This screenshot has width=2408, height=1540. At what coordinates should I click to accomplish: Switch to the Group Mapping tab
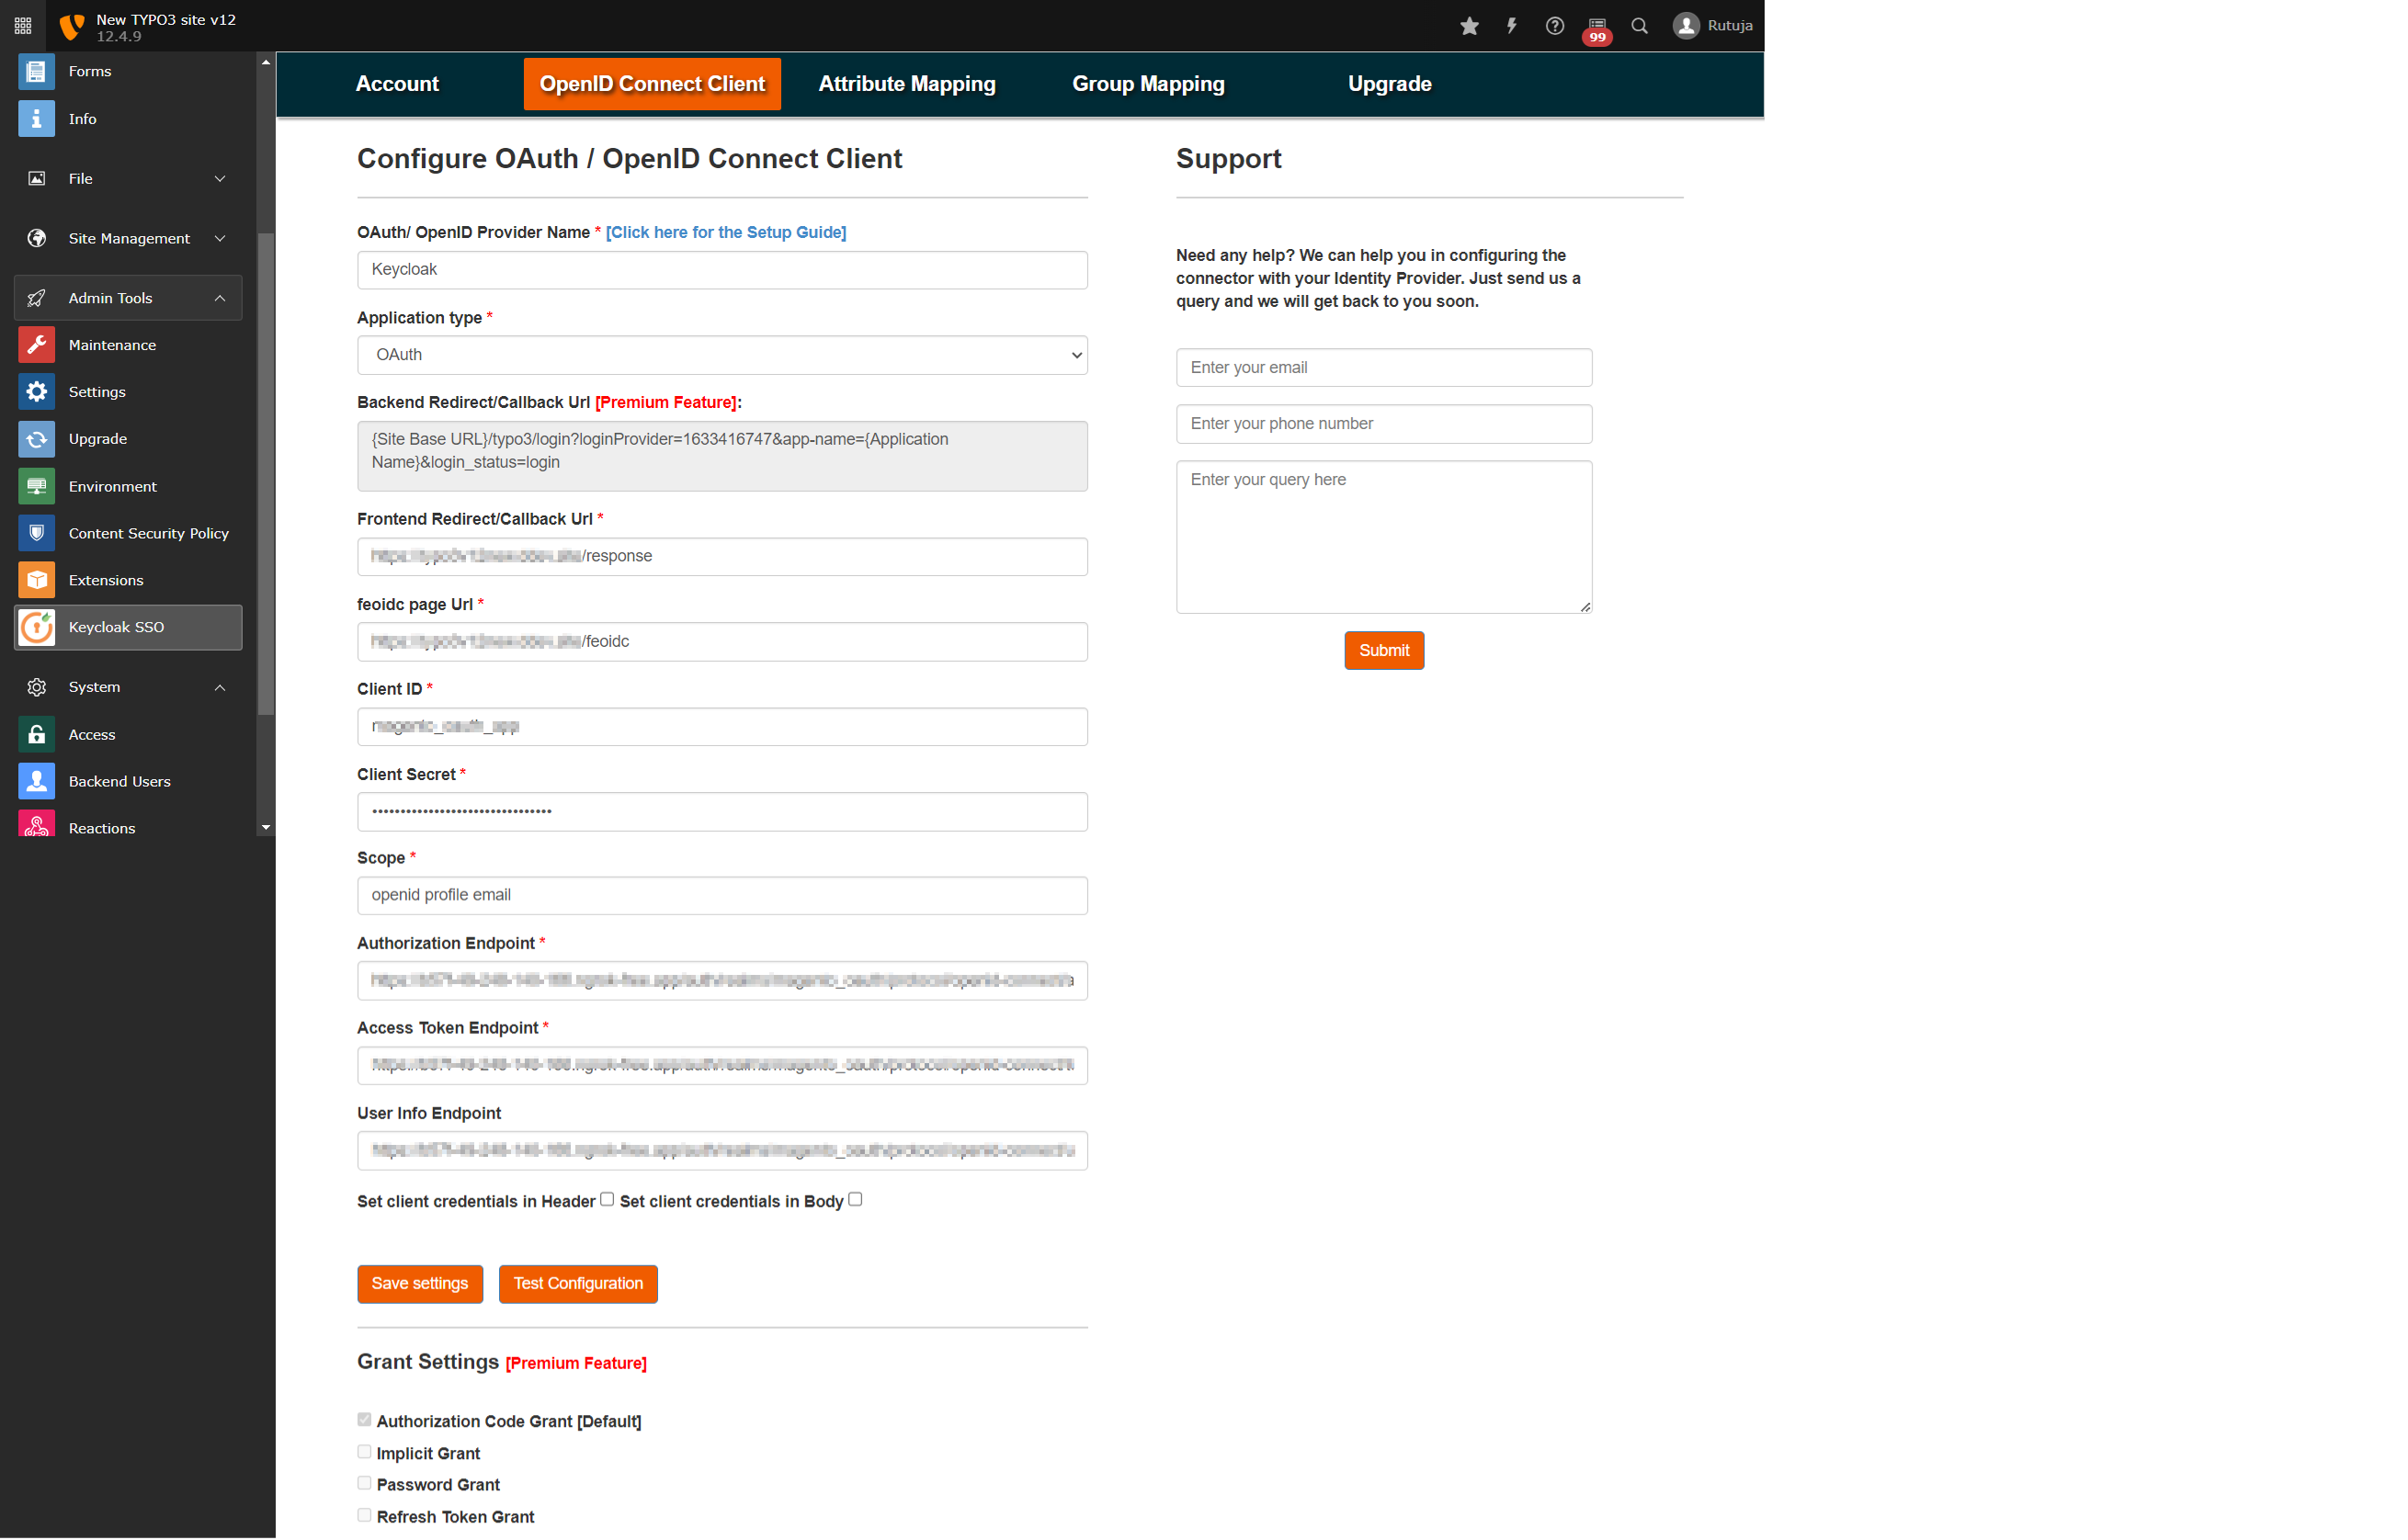point(1148,84)
